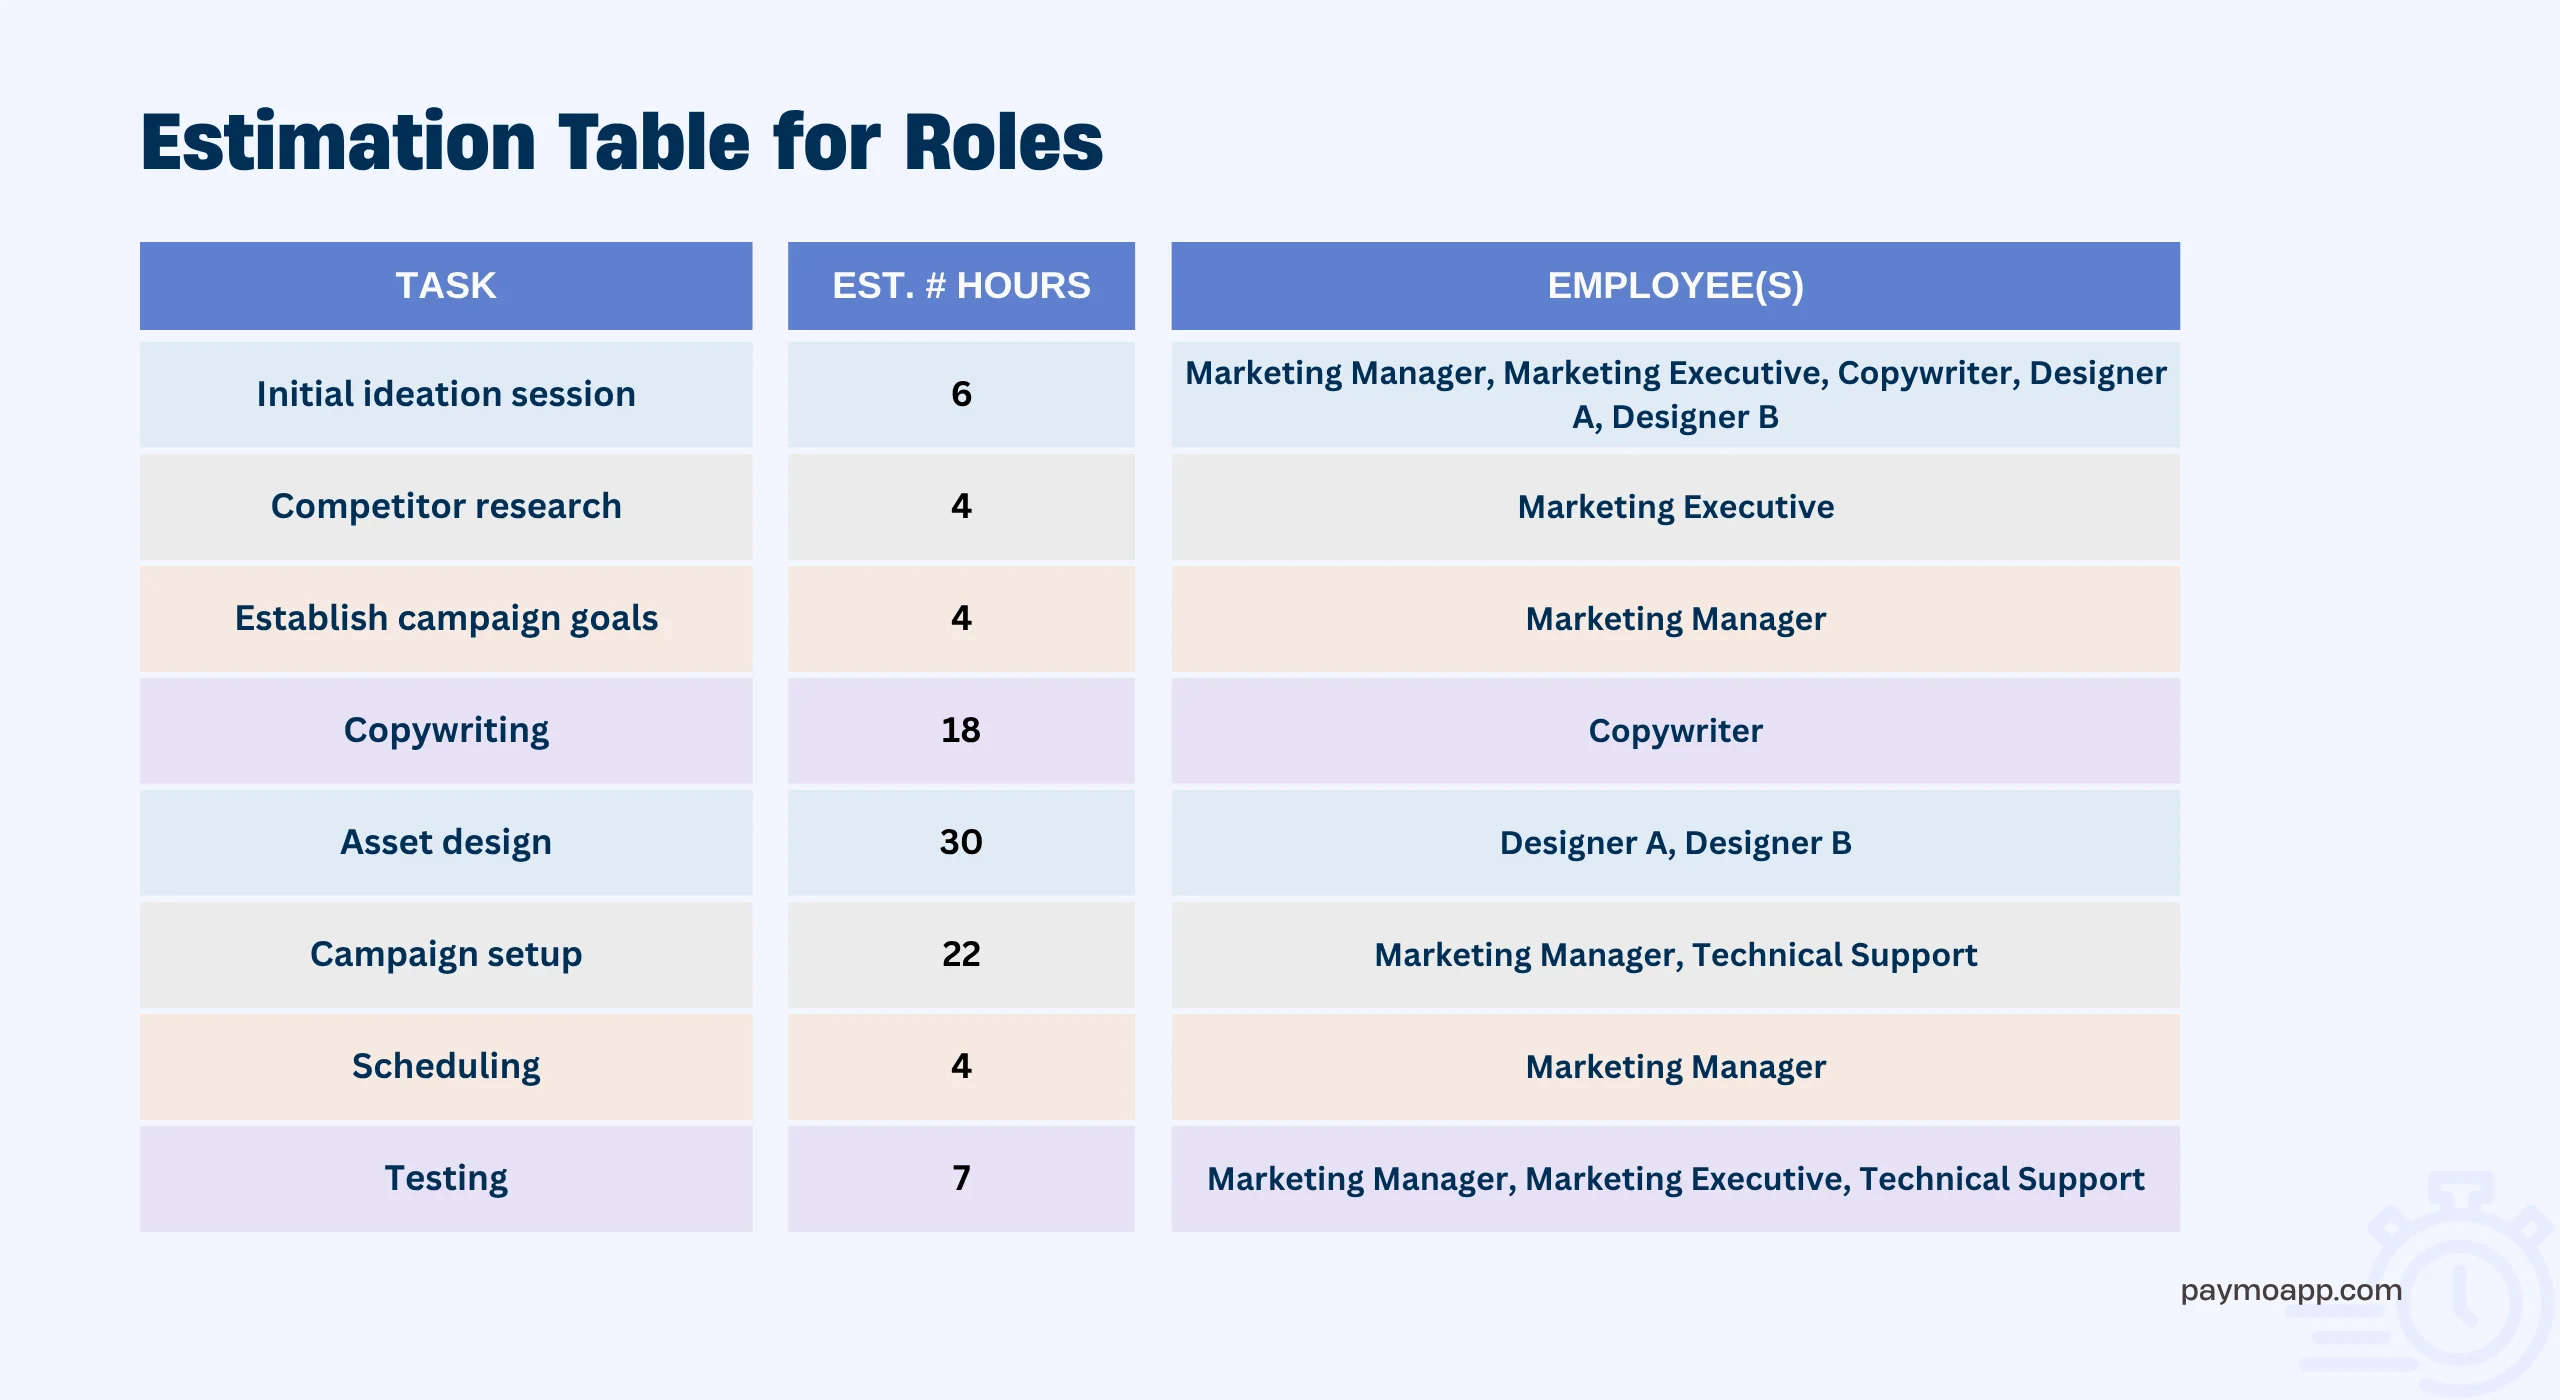Select the 30 hours cell for Asset design
Image resolution: width=2560 pixels, height=1400 pixels.
click(x=961, y=842)
